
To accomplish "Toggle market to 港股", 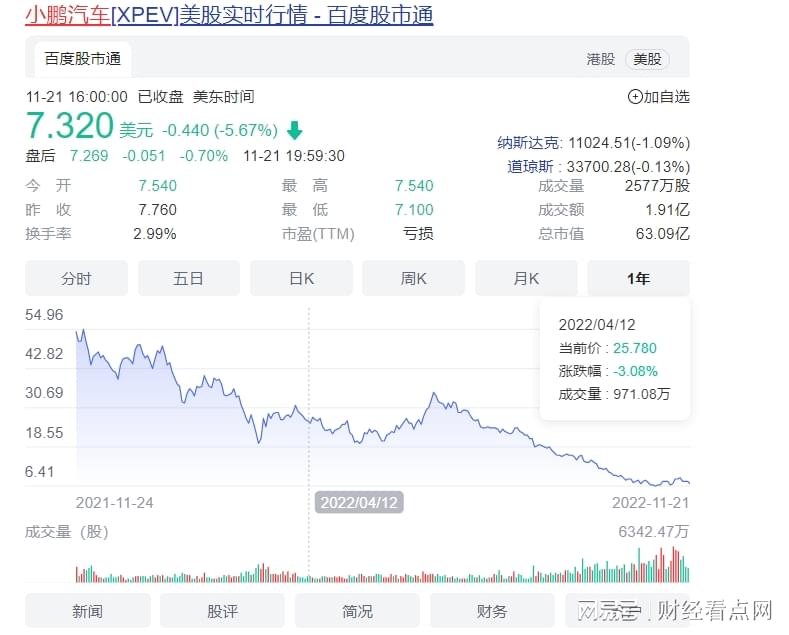I will pos(600,59).
